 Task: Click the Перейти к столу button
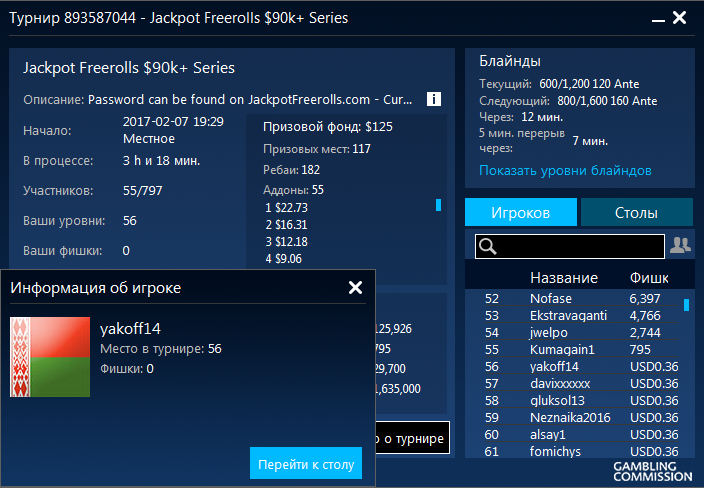pyautogui.click(x=306, y=464)
